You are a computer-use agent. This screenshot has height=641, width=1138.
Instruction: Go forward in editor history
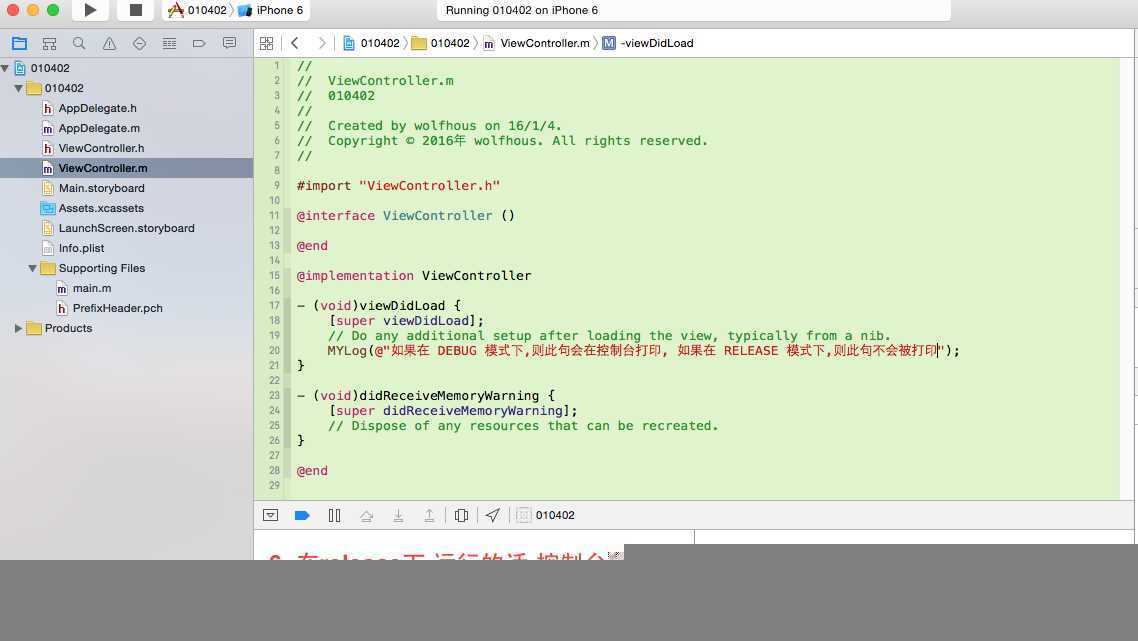point(322,44)
